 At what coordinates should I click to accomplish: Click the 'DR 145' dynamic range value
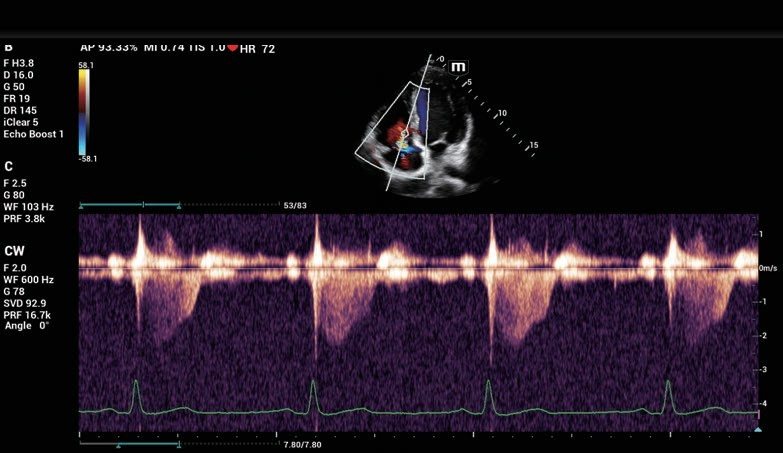20,110
